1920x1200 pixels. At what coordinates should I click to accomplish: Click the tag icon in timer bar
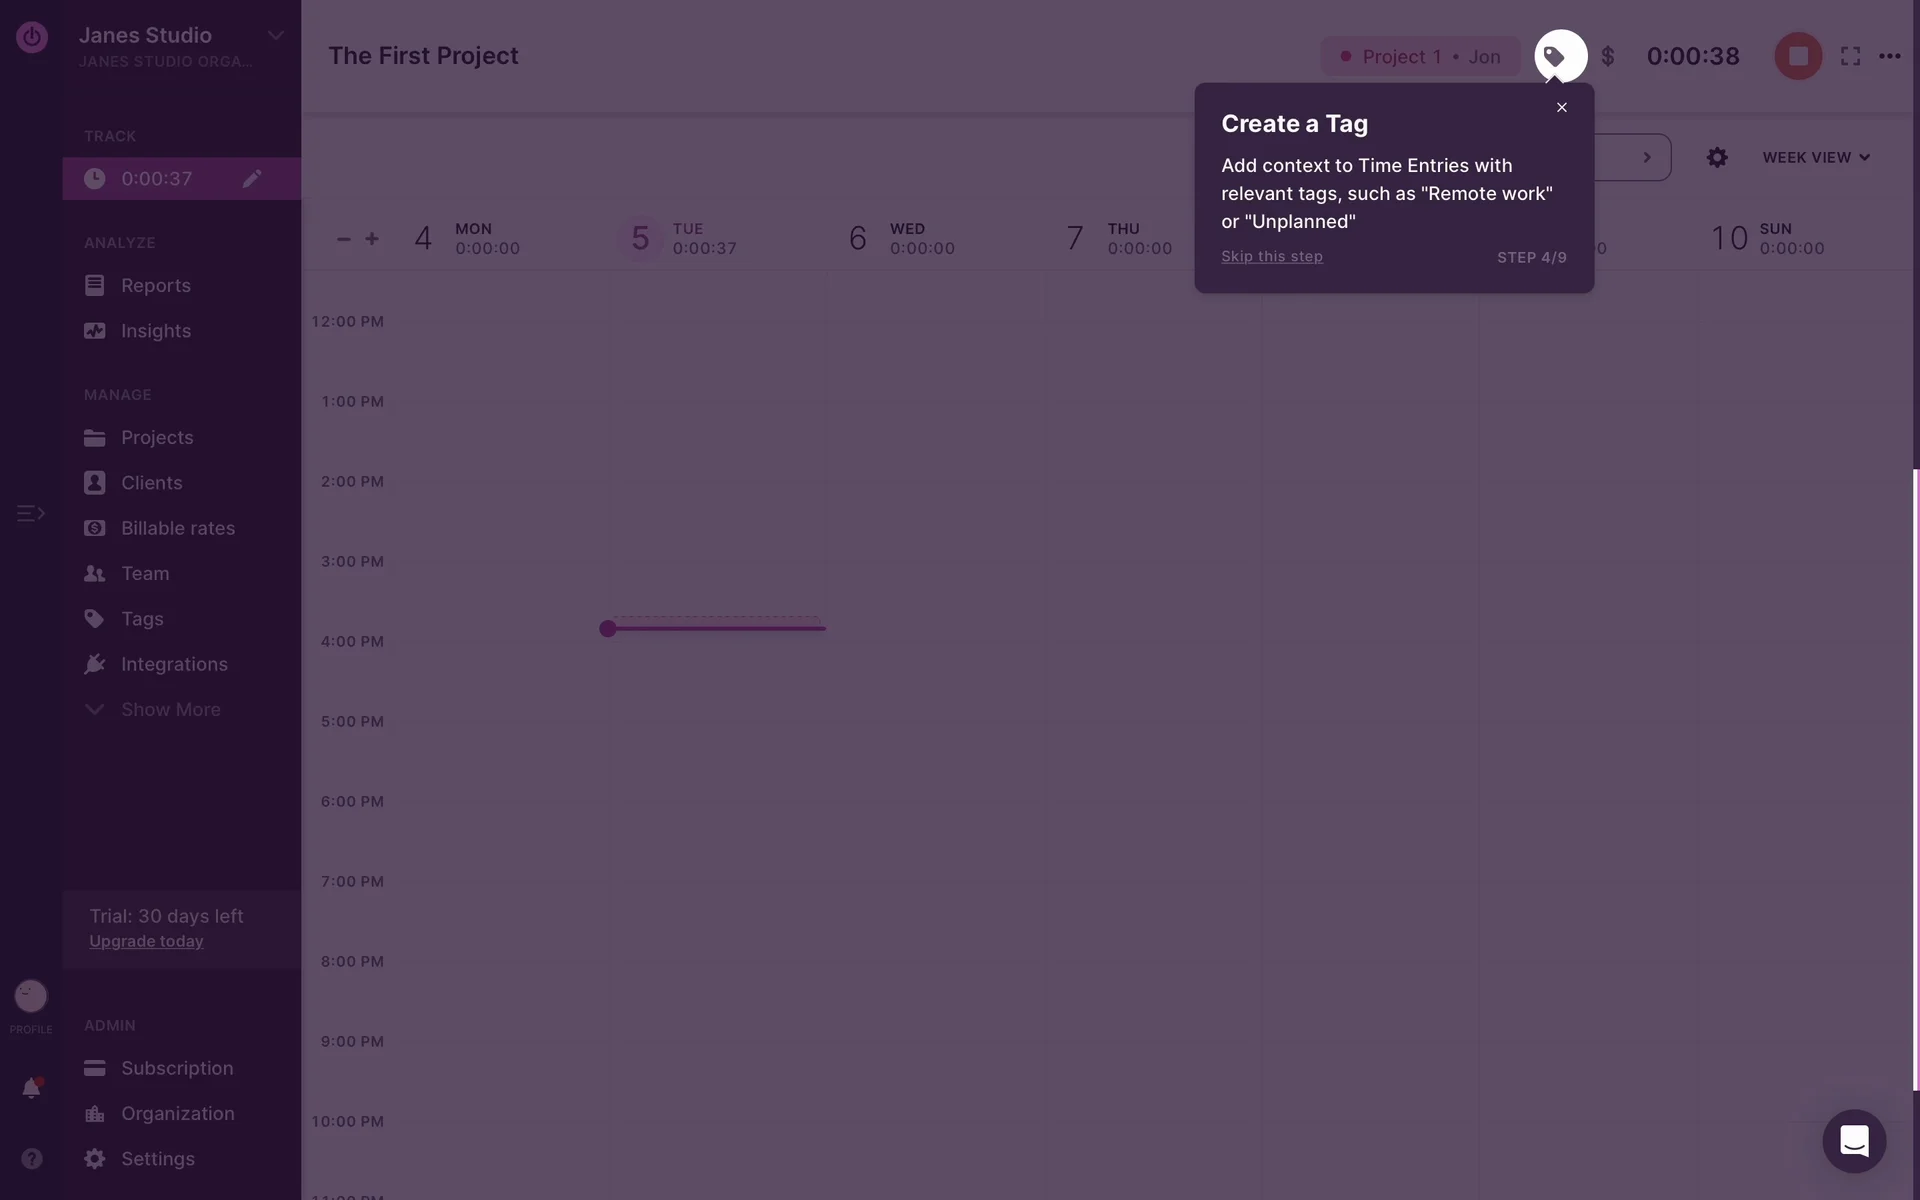[1559, 56]
